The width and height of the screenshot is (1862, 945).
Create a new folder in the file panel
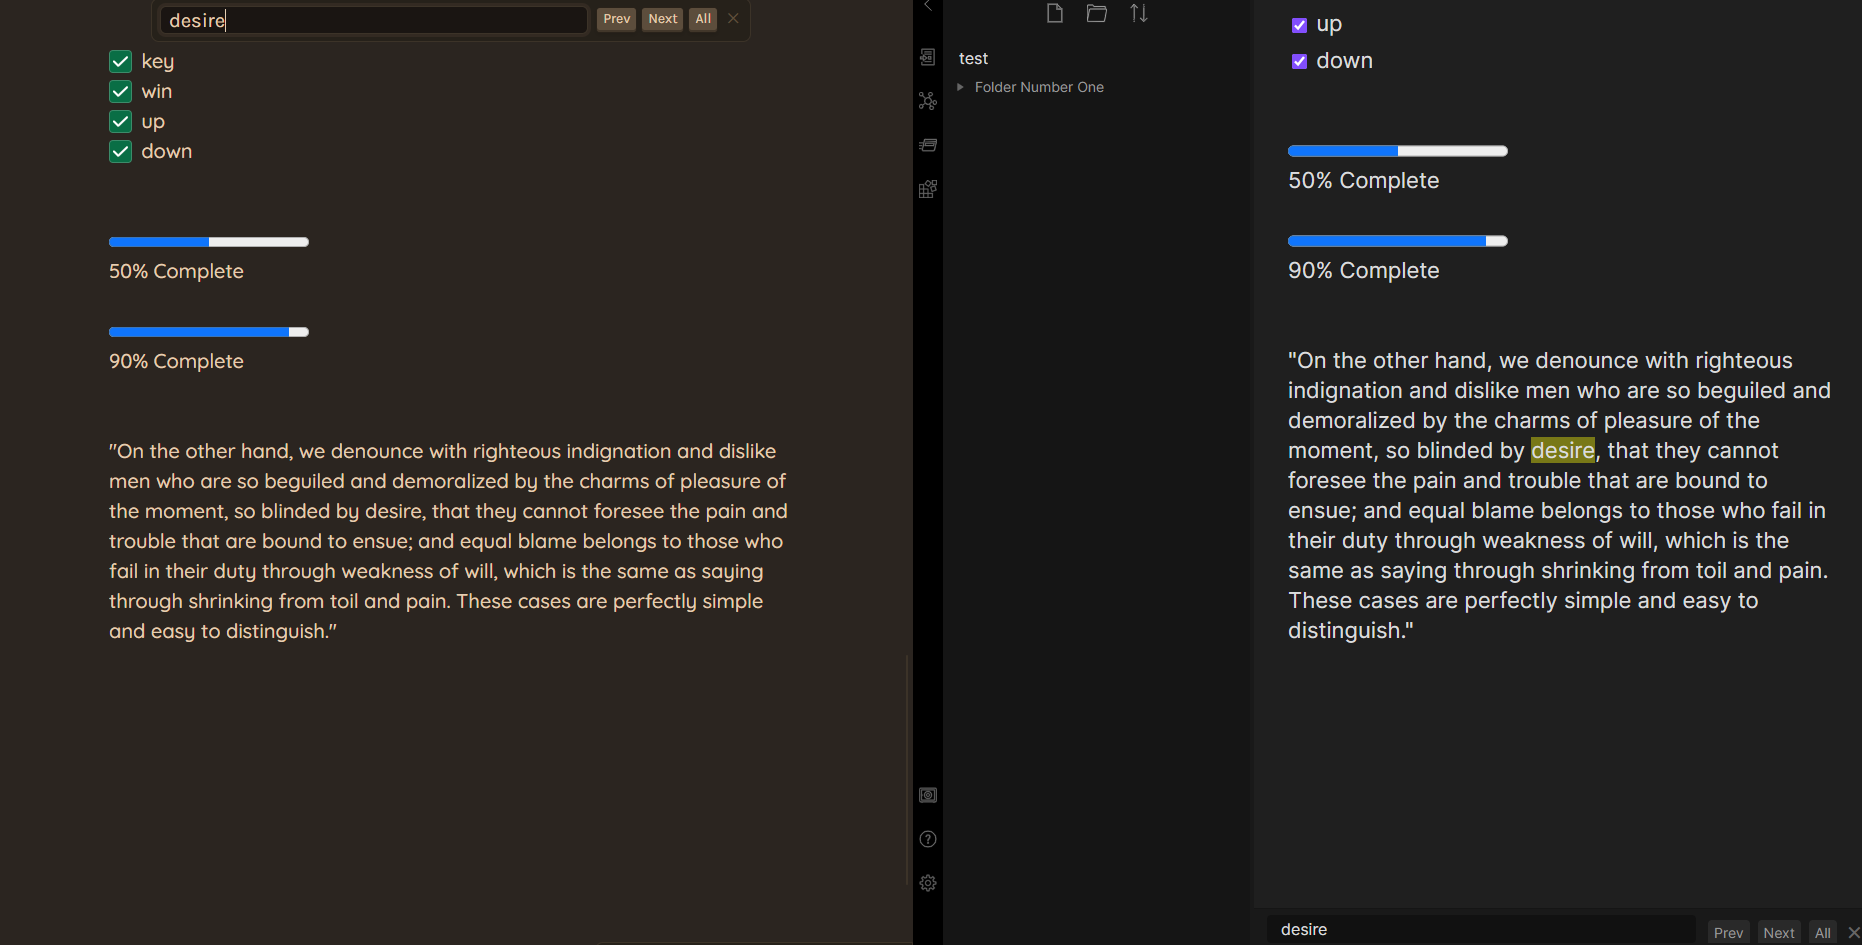coord(1096,13)
